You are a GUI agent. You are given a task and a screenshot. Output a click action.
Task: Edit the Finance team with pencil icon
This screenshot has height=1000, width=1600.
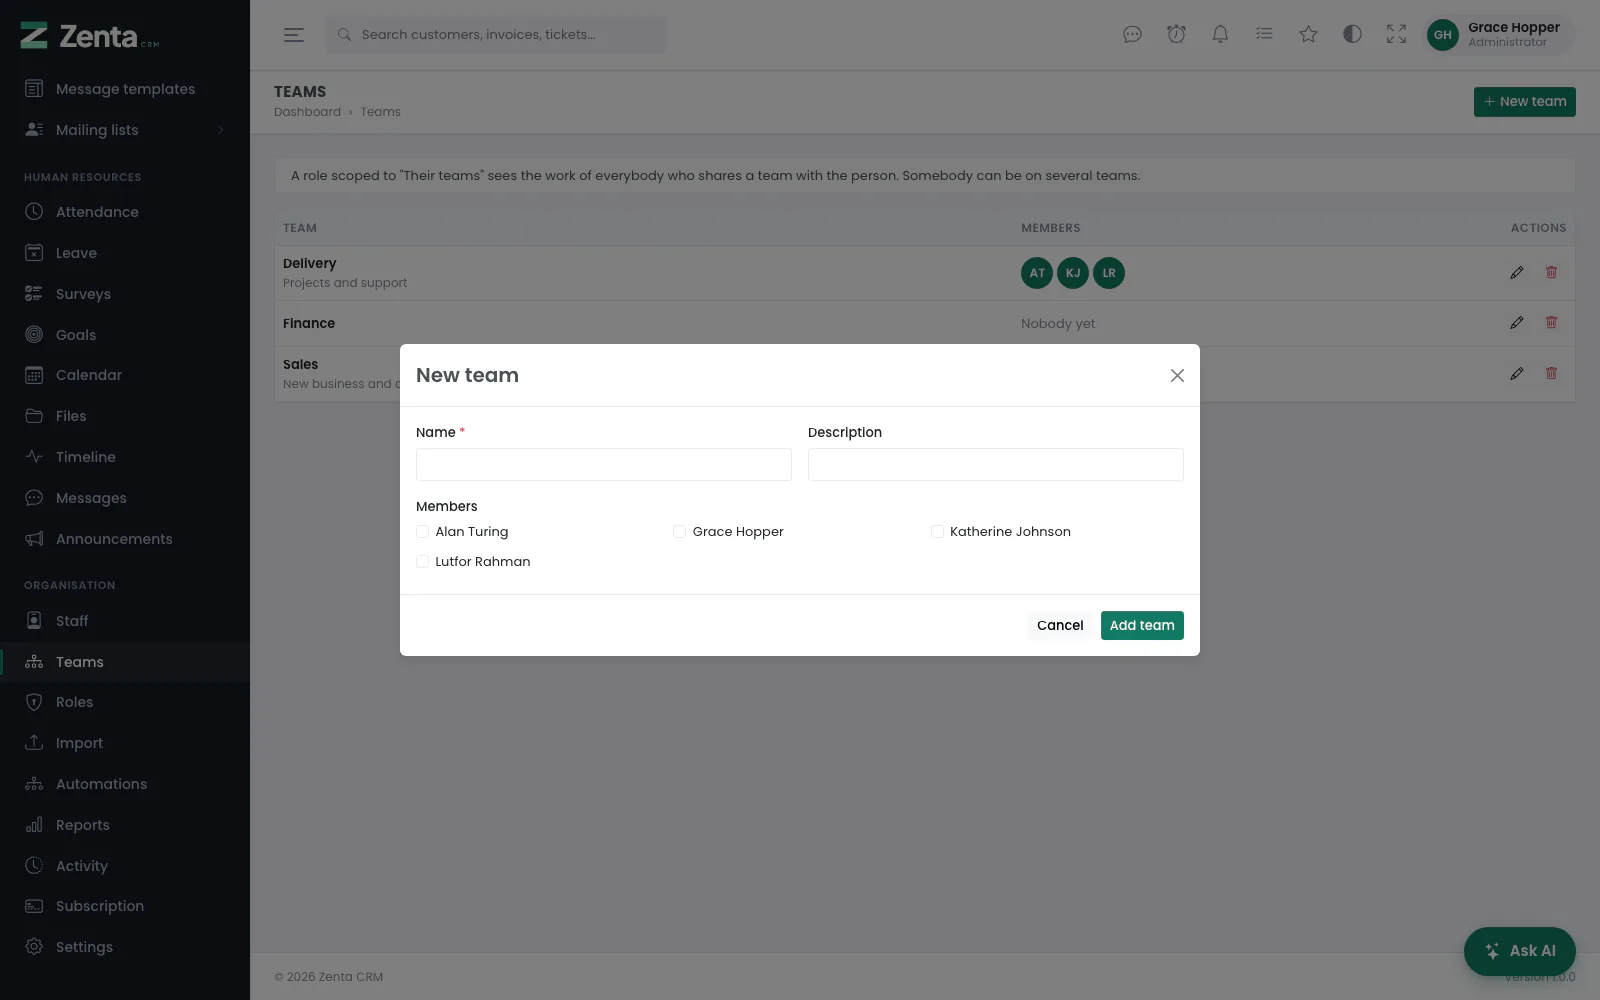(x=1517, y=322)
